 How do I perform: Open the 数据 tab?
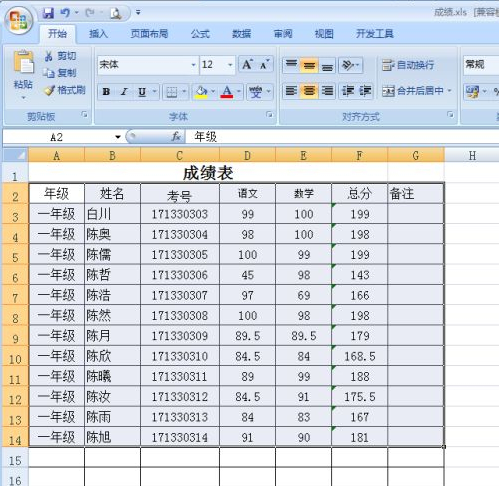point(241,34)
